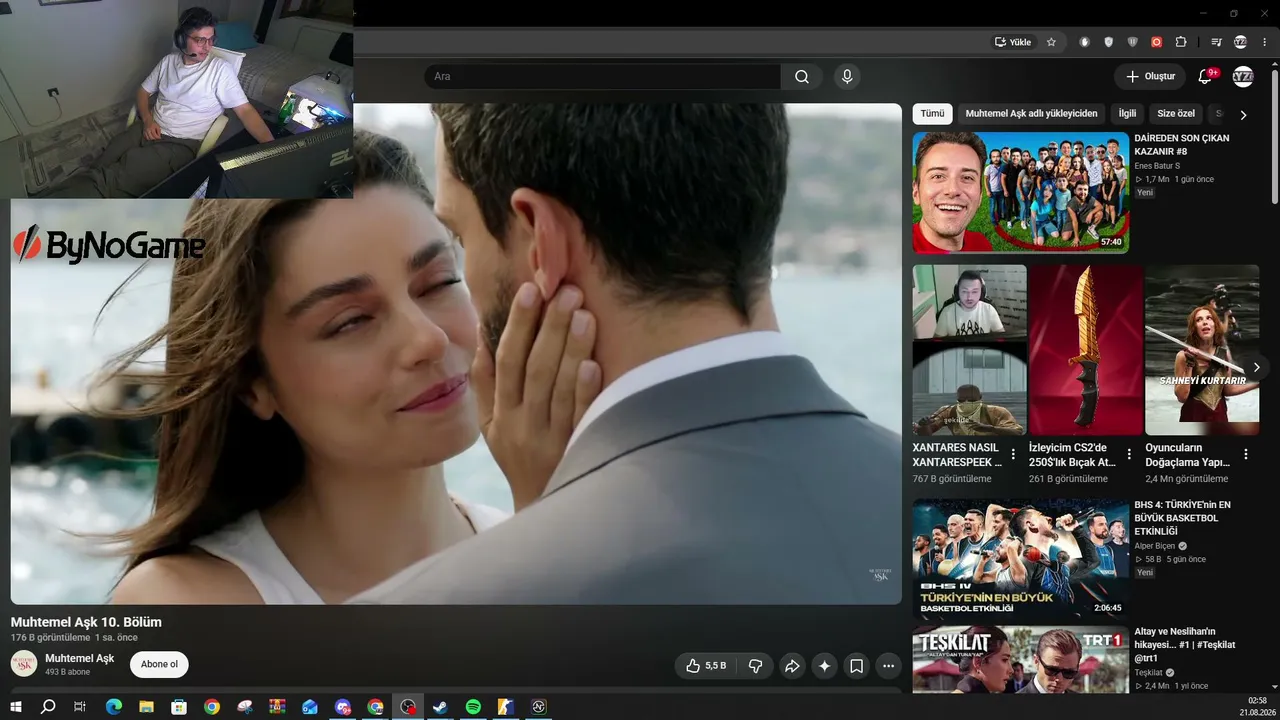
Task: Select the Muhtemel Aşk adlı yükleyiciden chip
Action: coord(1031,114)
